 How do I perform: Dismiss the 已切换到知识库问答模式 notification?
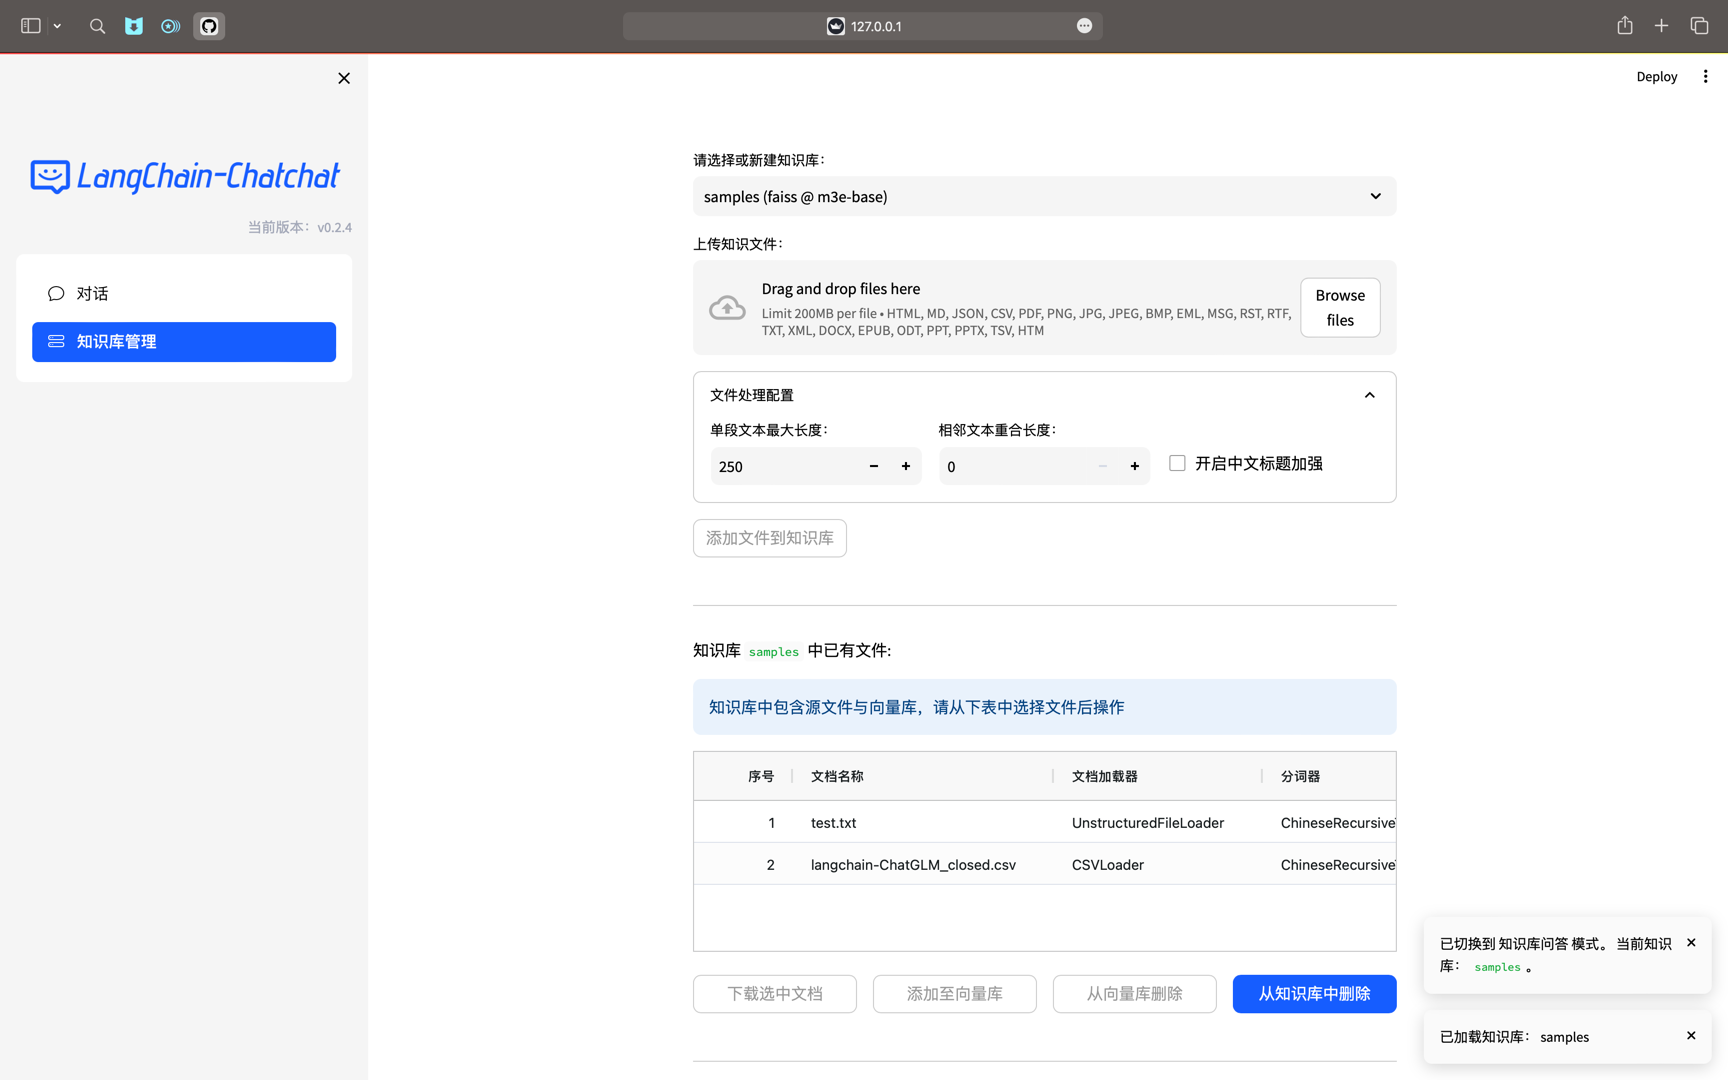point(1691,943)
